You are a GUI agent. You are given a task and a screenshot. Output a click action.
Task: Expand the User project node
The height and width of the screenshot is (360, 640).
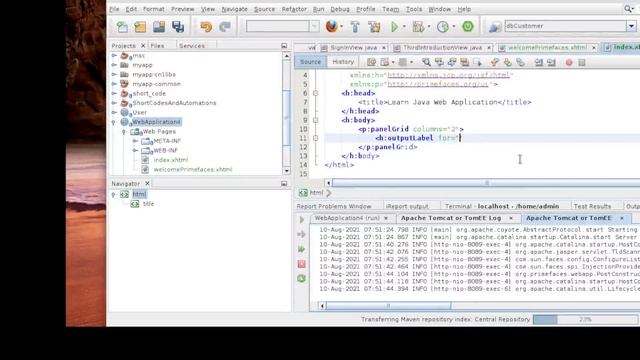[114, 112]
